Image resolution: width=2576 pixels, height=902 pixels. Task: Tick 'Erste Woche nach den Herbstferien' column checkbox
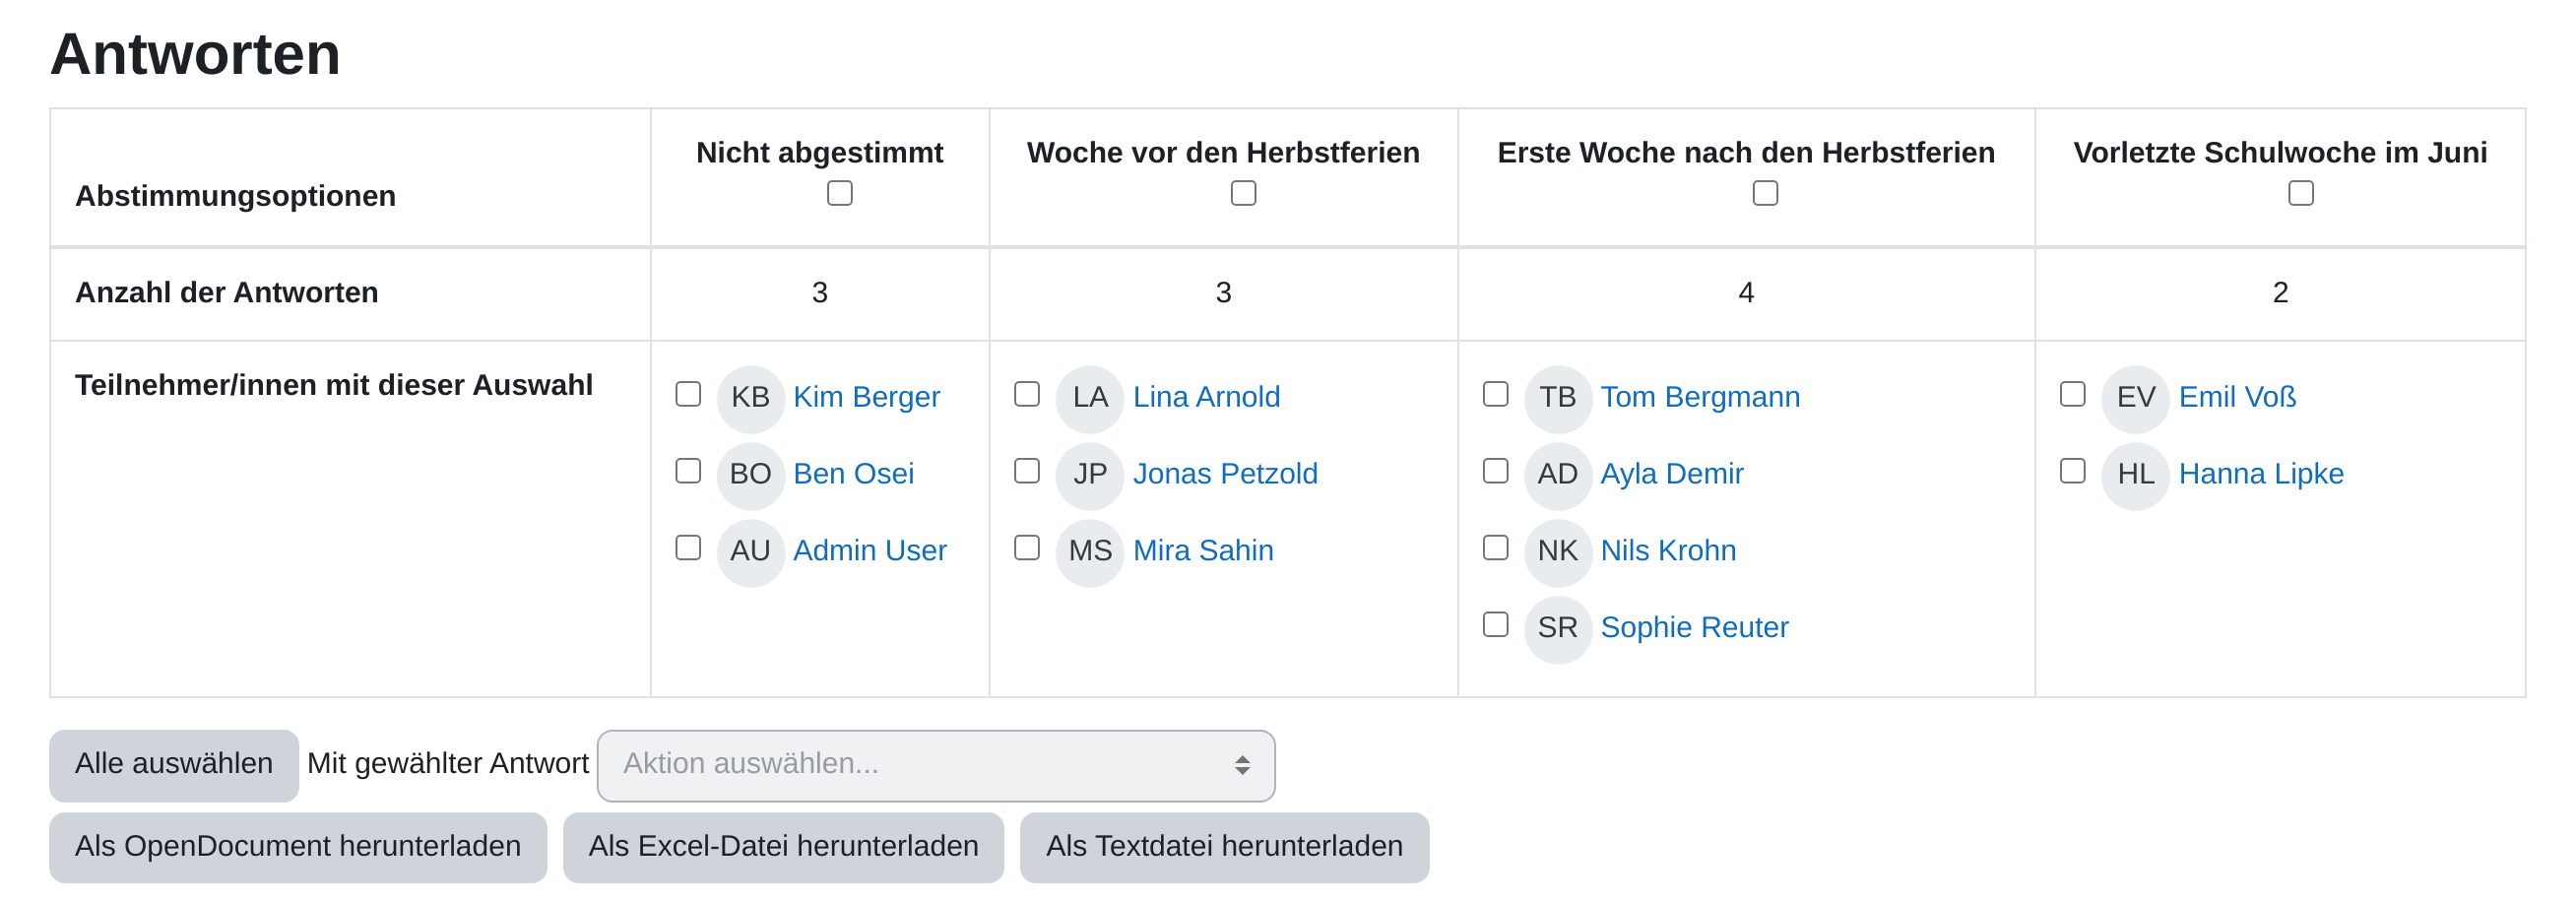coord(1766,193)
